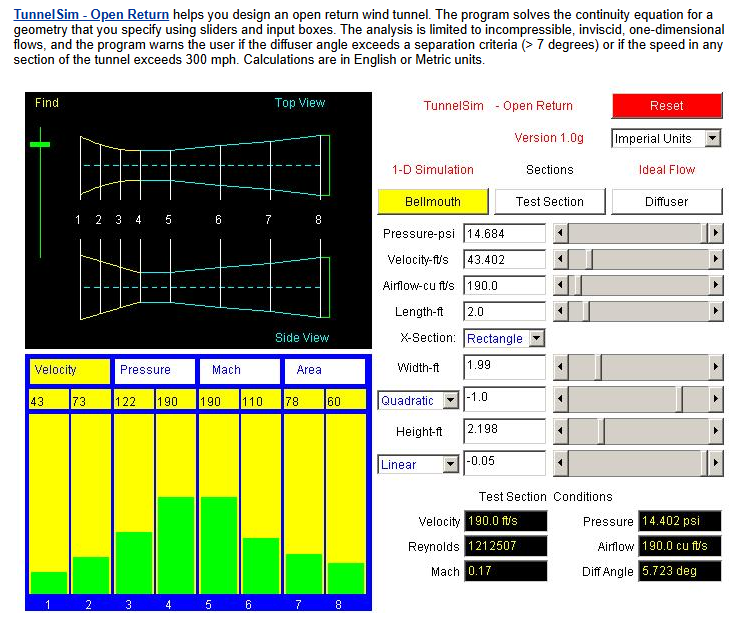The image size is (748, 617).
Task: Click left arrow of Velocity-ft/s slider
Action: tap(561, 260)
